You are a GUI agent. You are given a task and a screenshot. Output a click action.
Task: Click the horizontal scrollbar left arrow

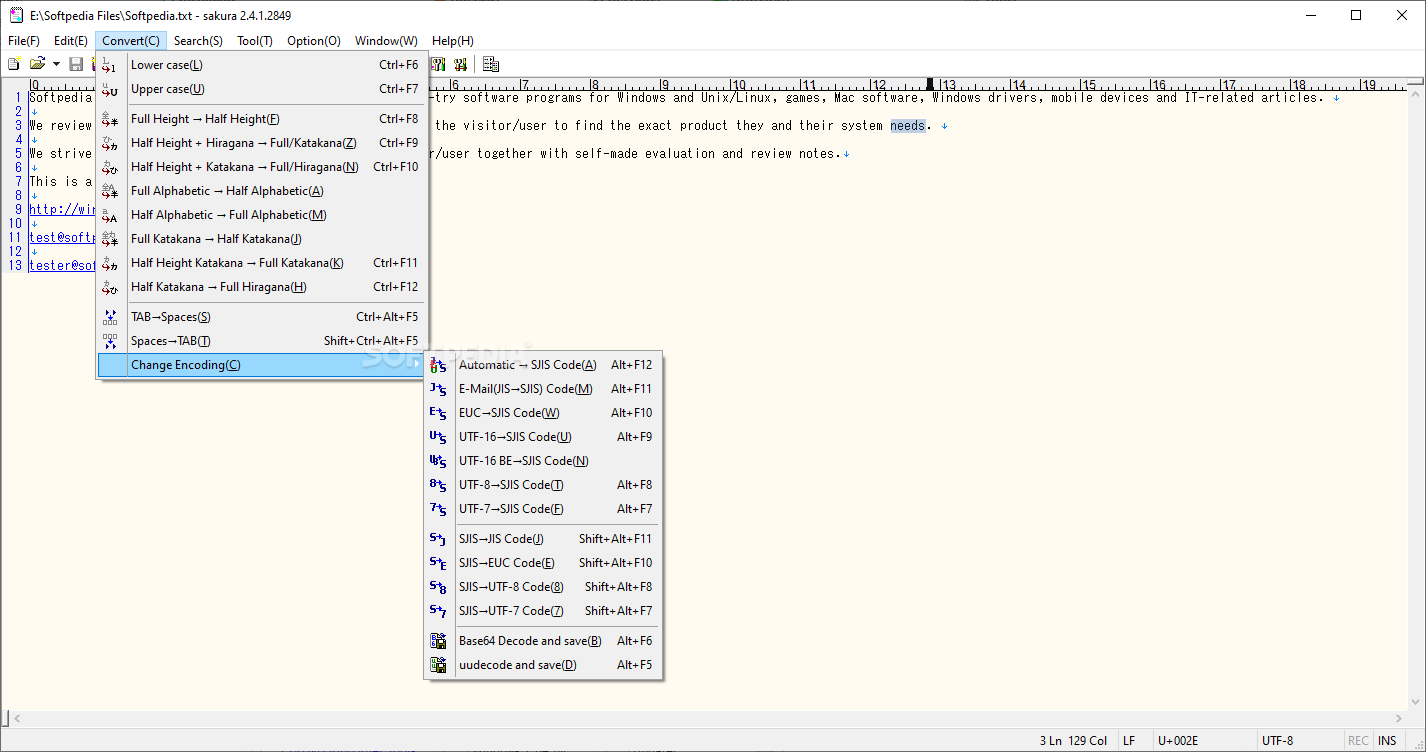click(x=15, y=718)
